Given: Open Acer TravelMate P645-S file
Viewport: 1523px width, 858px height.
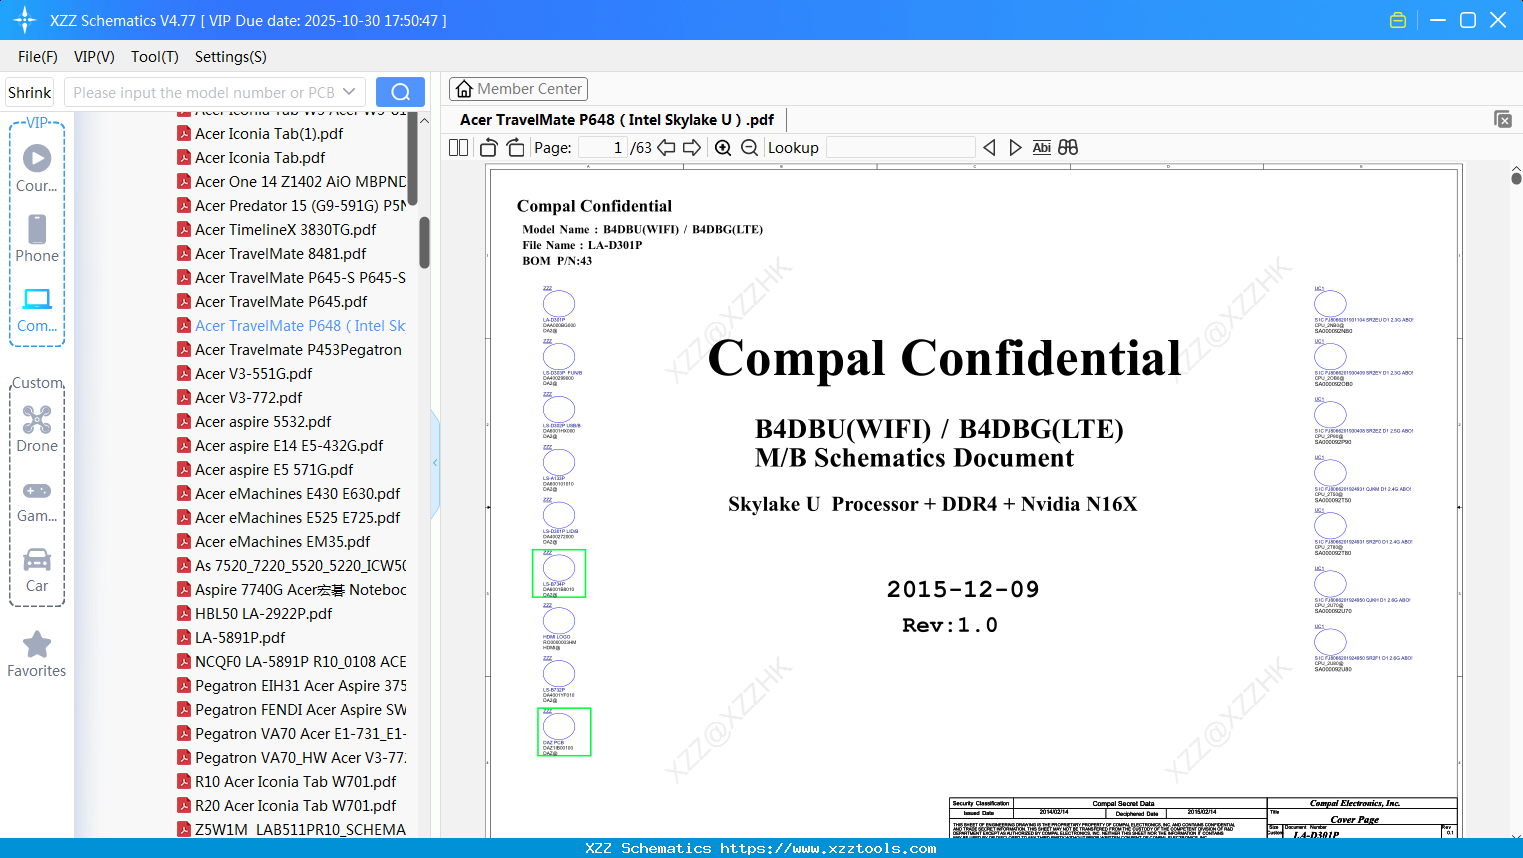Looking at the screenshot, I should click(291, 278).
